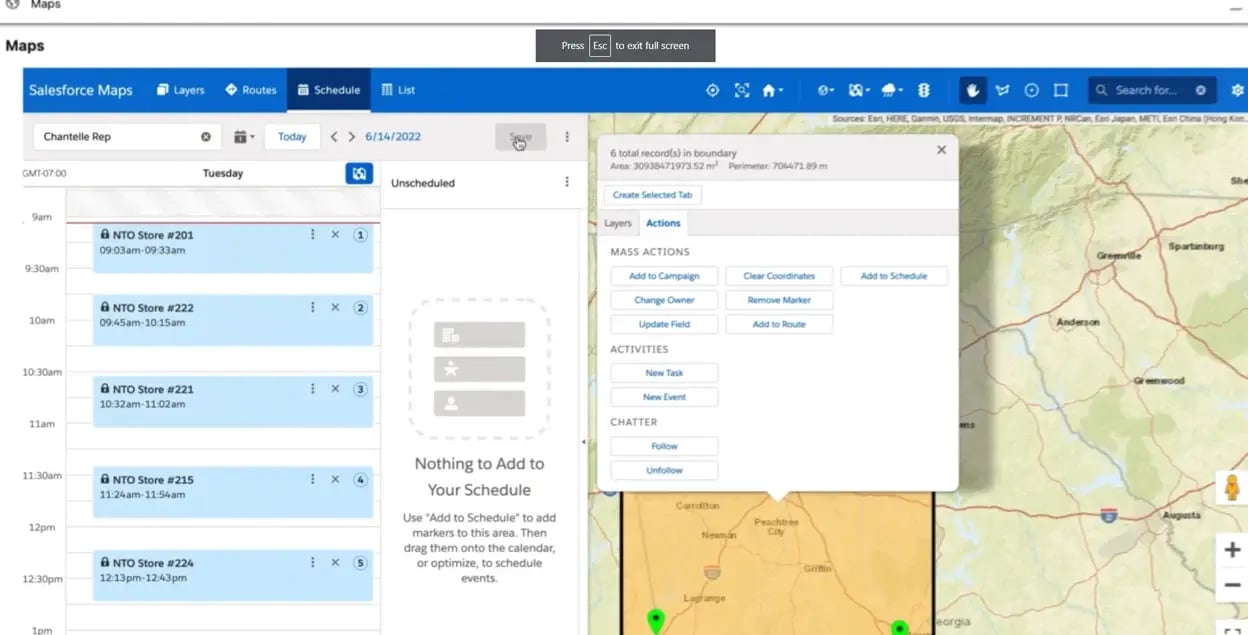Open options menu for NTO Store #201
The height and width of the screenshot is (635, 1248).
(x=313, y=234)
